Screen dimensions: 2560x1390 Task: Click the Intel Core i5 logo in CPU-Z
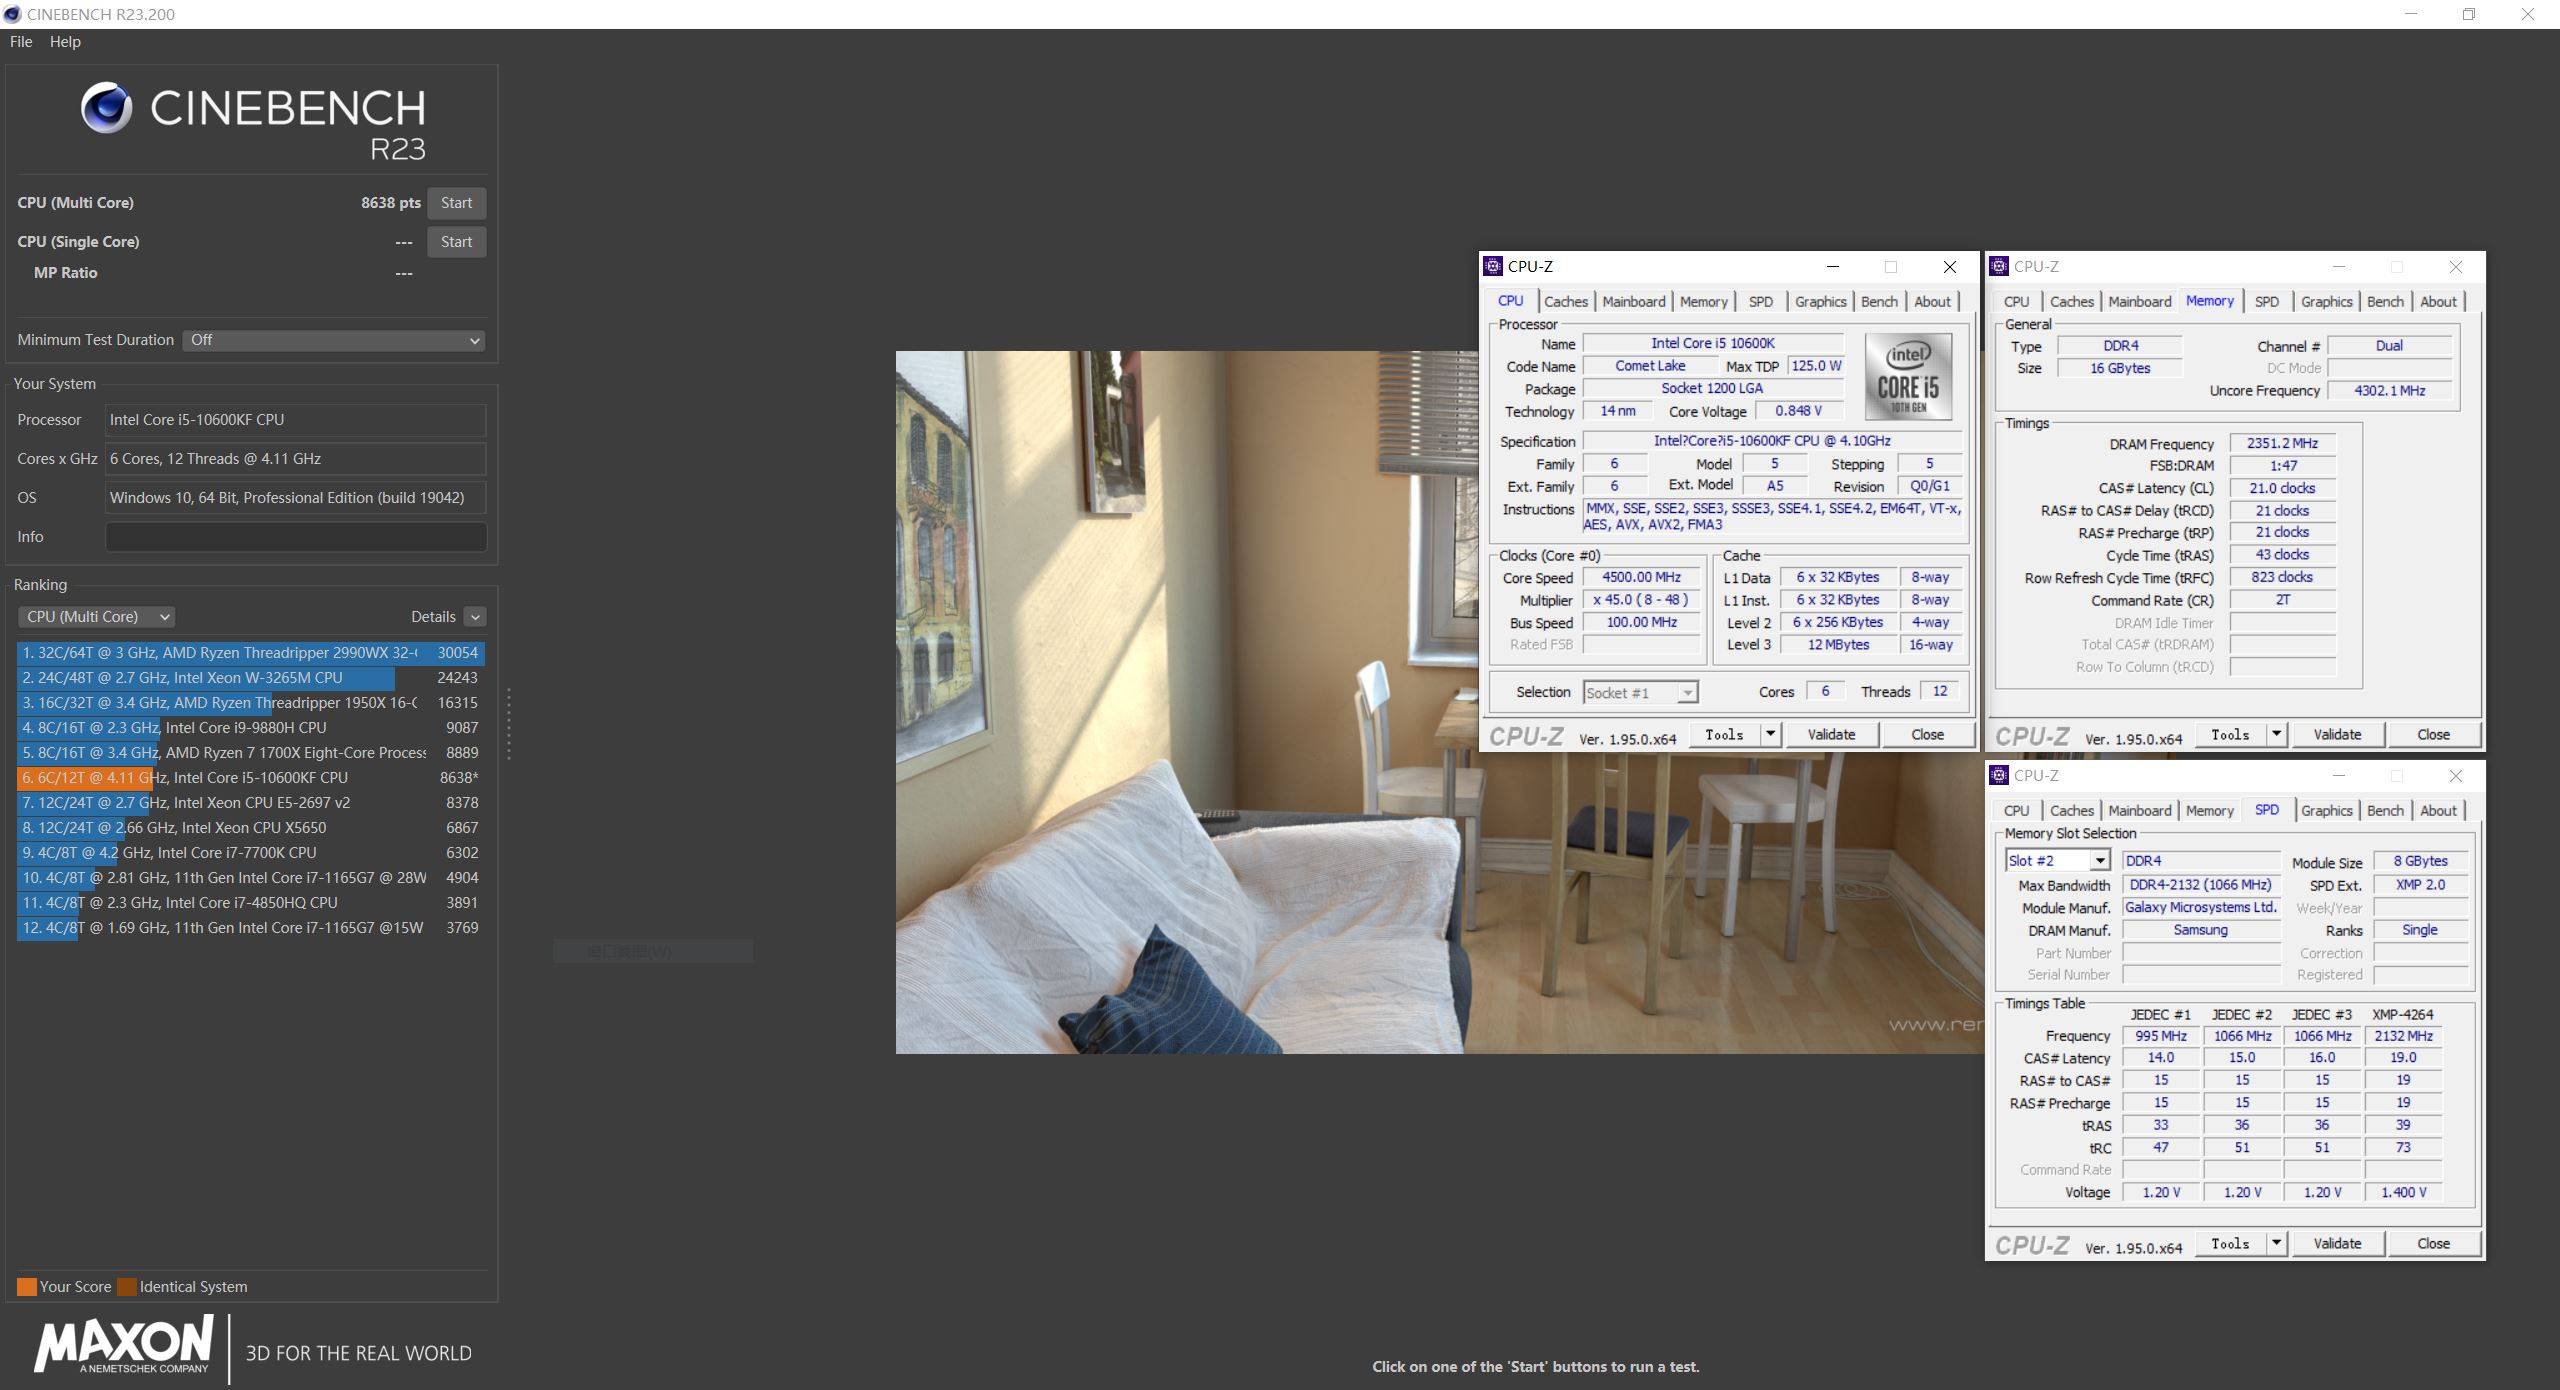pyautogui.click(x=1908, y=377)
